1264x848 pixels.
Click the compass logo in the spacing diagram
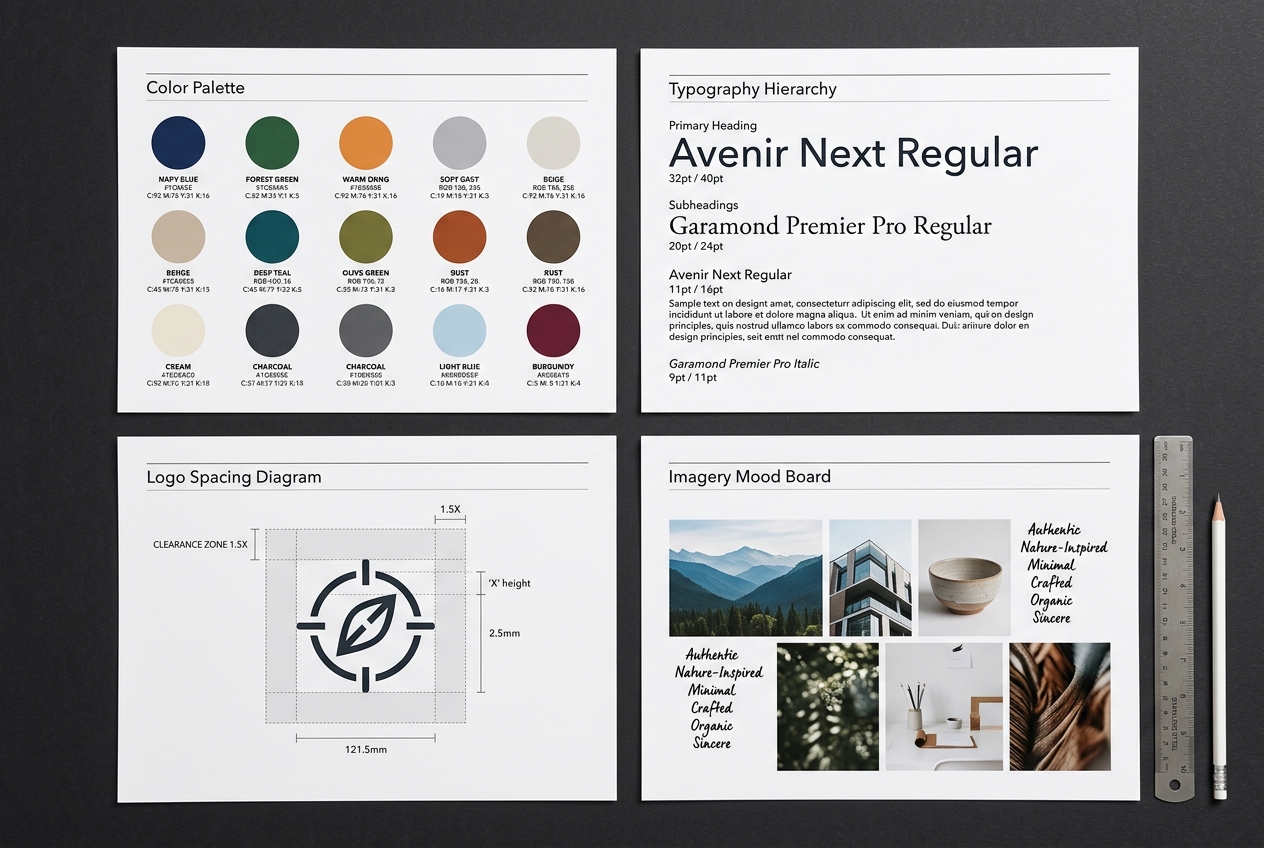[x=365, y=628]
